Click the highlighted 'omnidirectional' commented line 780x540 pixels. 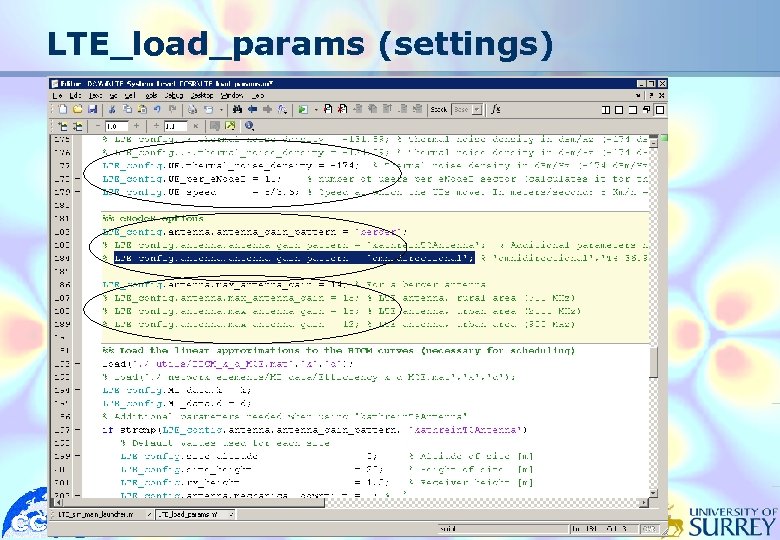pos(294,258)
